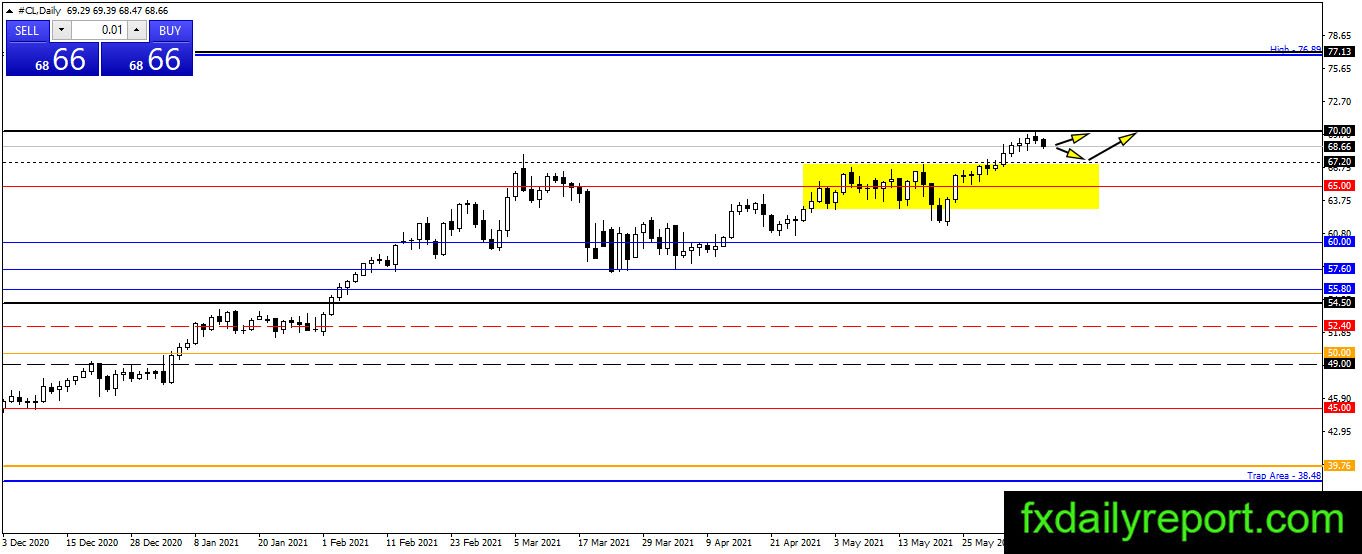Click the 67.20 price level tag
The height and width of the screenshot is (554, 1362).
(1339, 161)
